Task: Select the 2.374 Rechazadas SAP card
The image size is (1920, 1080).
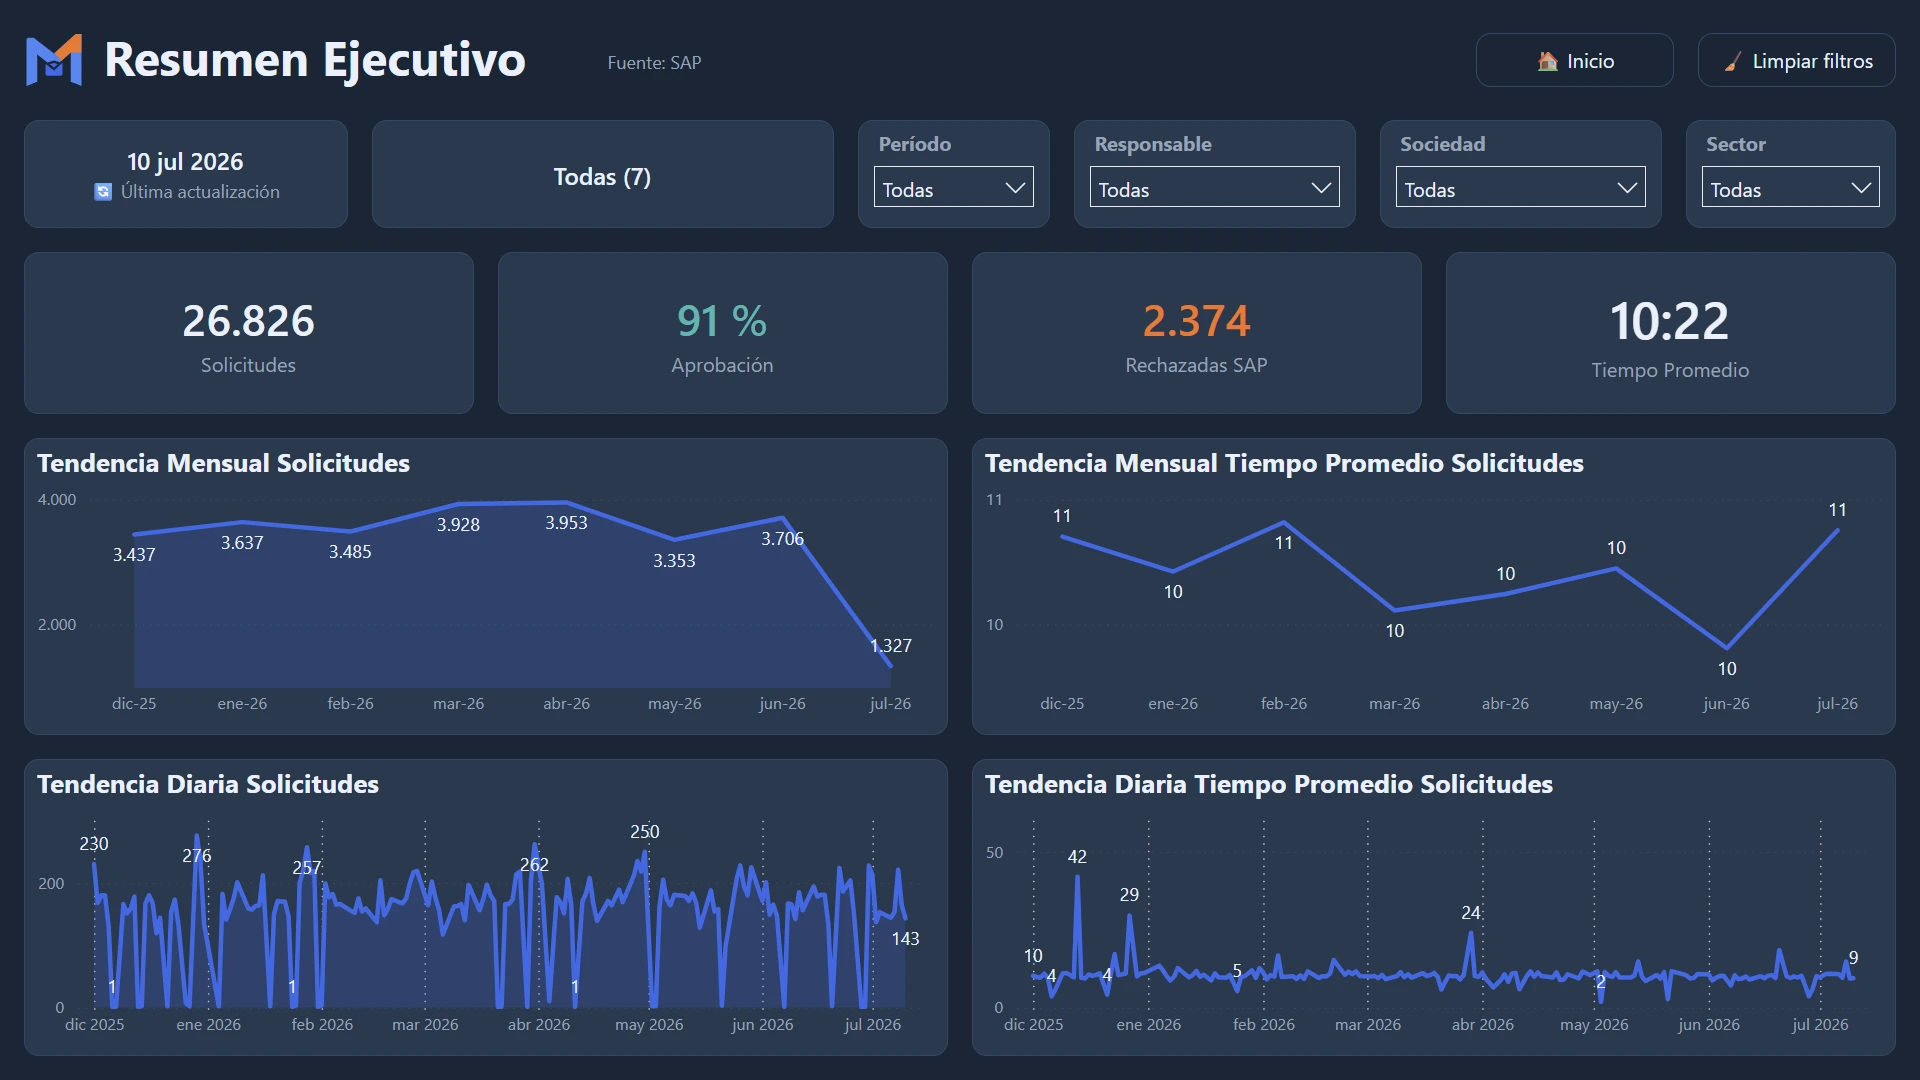Action: [1196, 333]
